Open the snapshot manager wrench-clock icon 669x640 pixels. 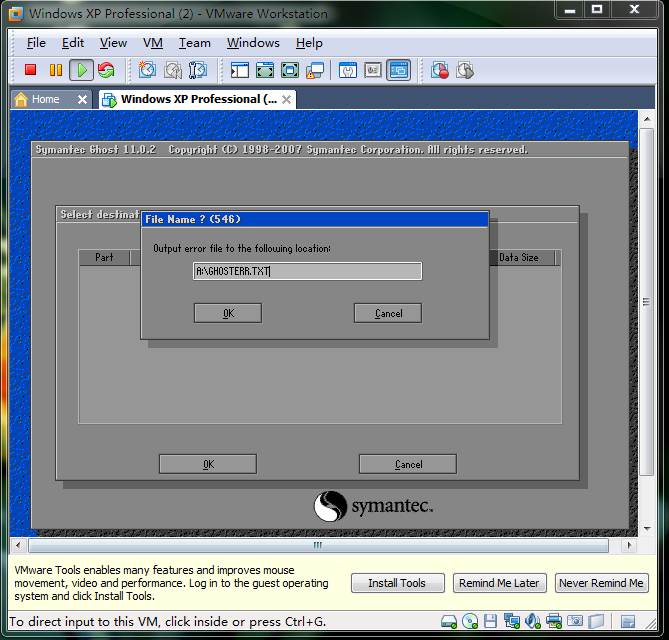pos(198,70)
